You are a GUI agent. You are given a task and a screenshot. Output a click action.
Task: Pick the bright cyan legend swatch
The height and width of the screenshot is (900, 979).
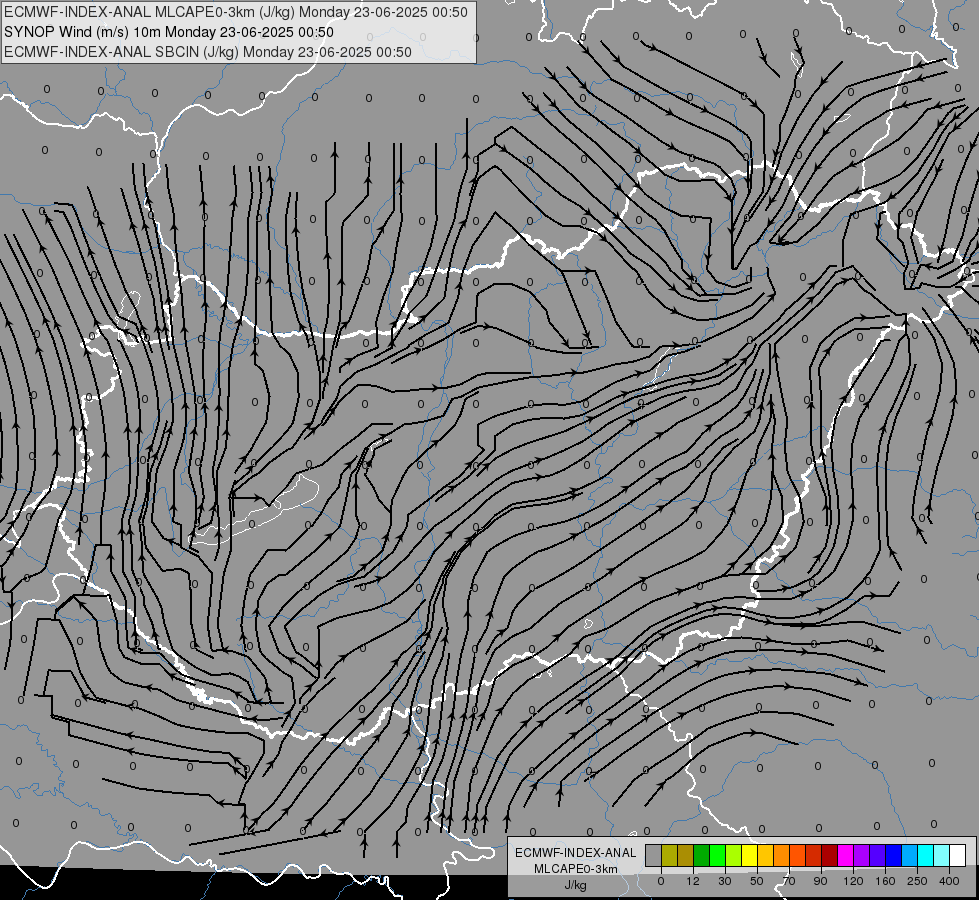925,855
